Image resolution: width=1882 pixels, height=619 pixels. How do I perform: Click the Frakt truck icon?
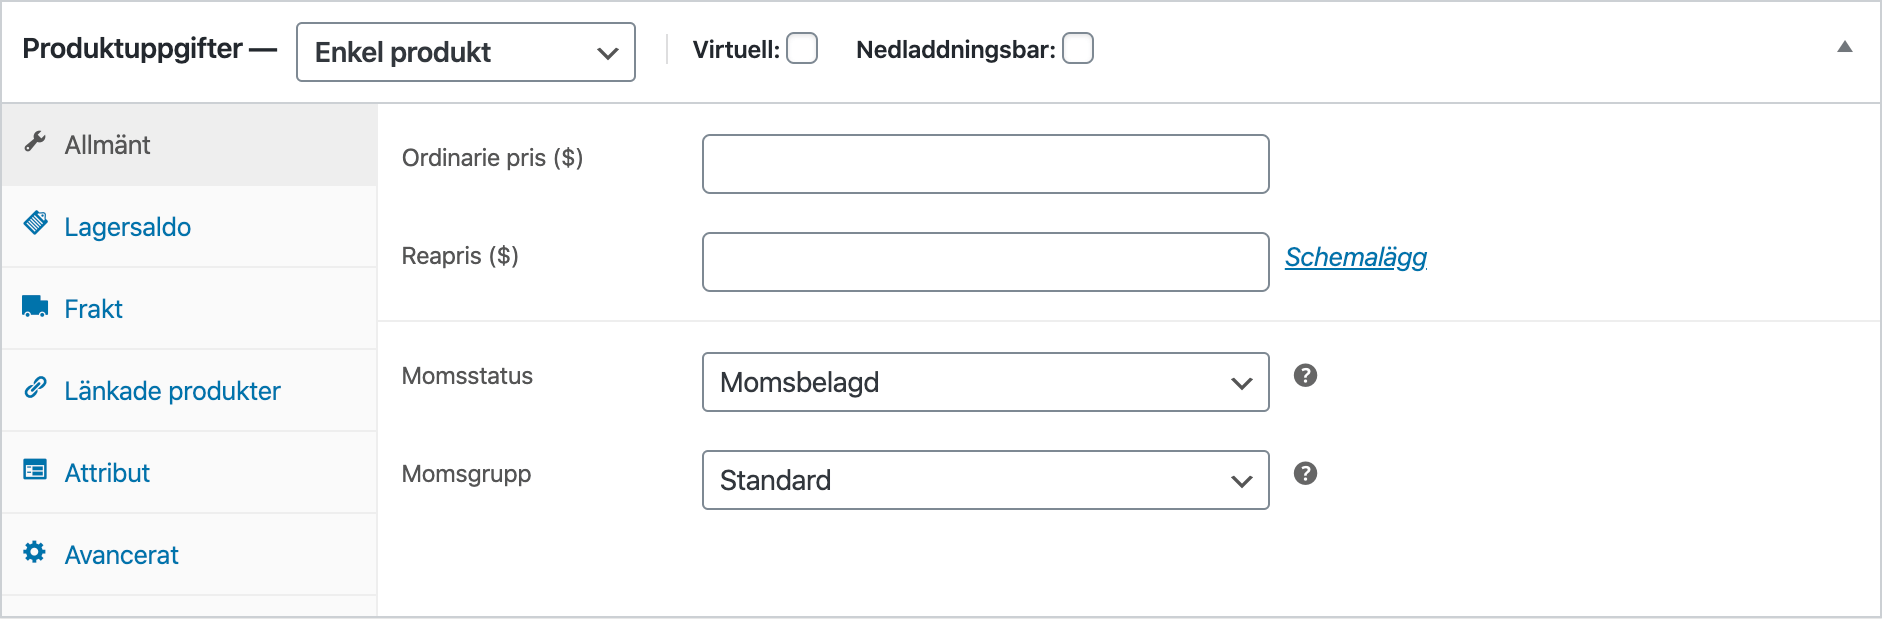(35, 306)
